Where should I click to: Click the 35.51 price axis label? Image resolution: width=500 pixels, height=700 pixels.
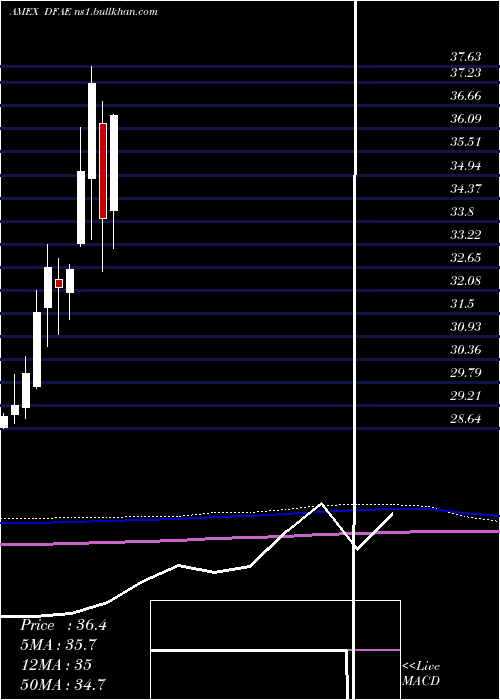coord(466,142)
